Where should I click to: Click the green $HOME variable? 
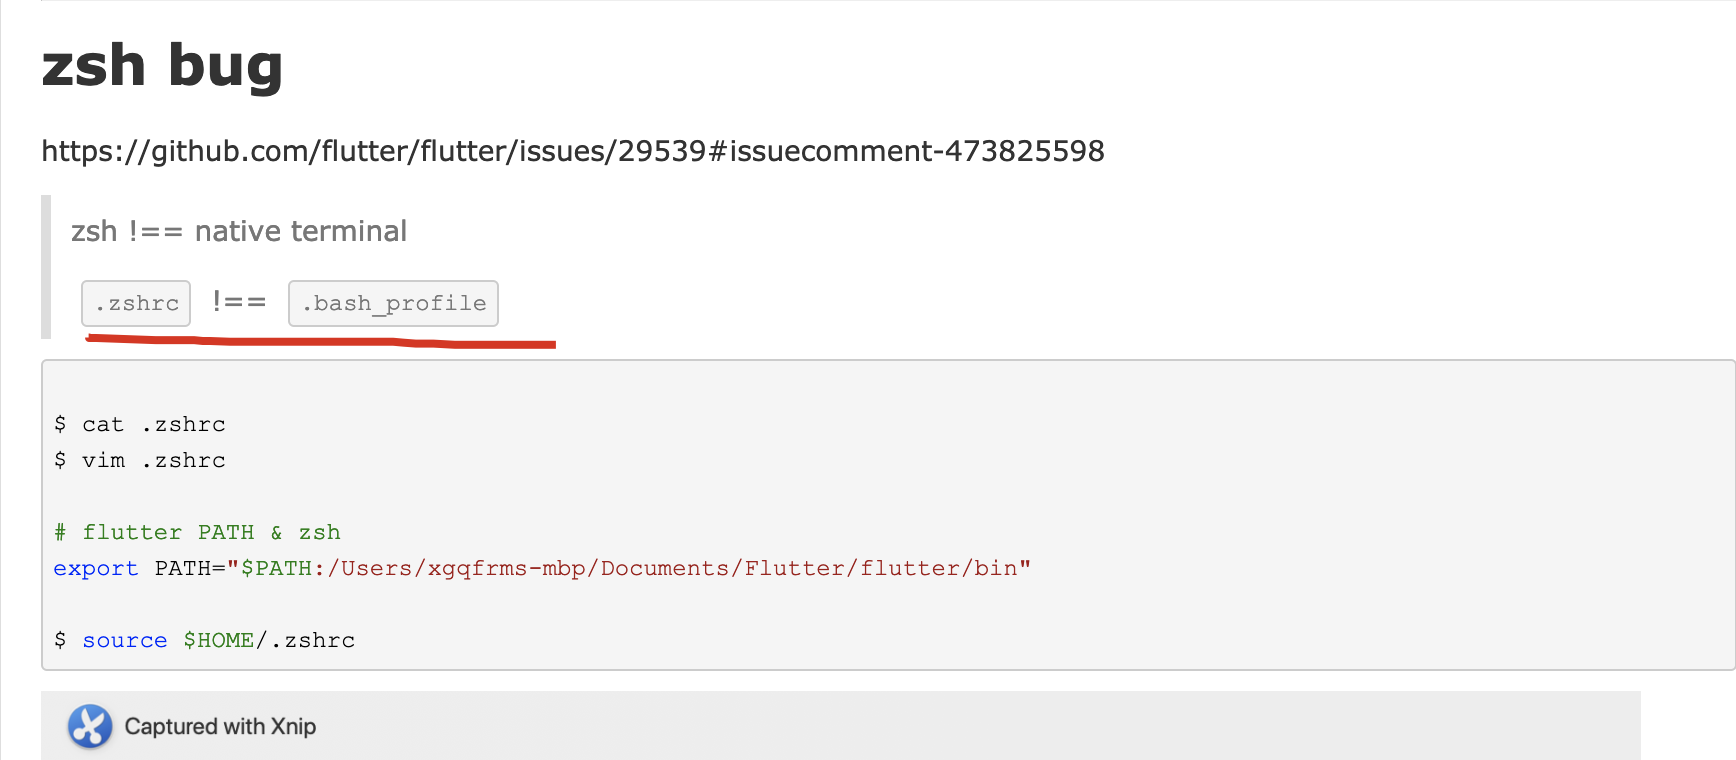click(x=218, y=640)
